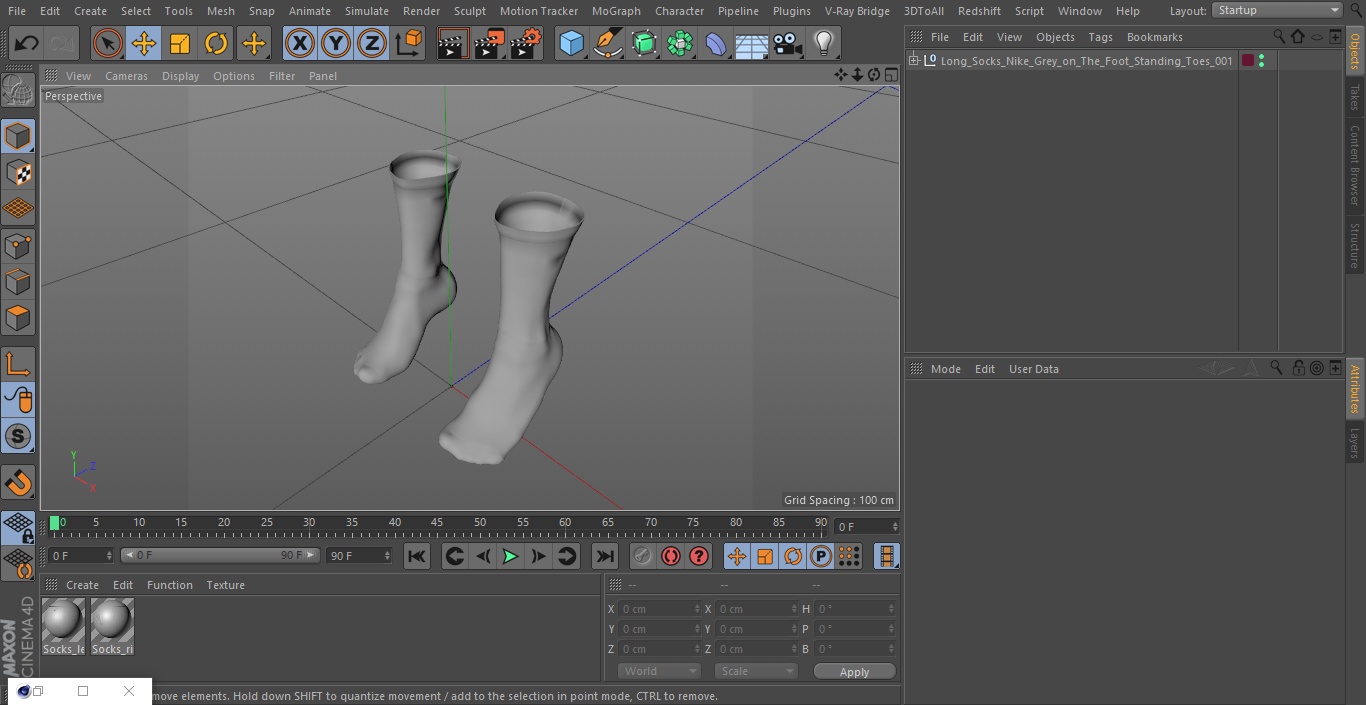Switch to Texture mode icon
The width and height of the screenshot is (1366, 705).
point(18,172)
